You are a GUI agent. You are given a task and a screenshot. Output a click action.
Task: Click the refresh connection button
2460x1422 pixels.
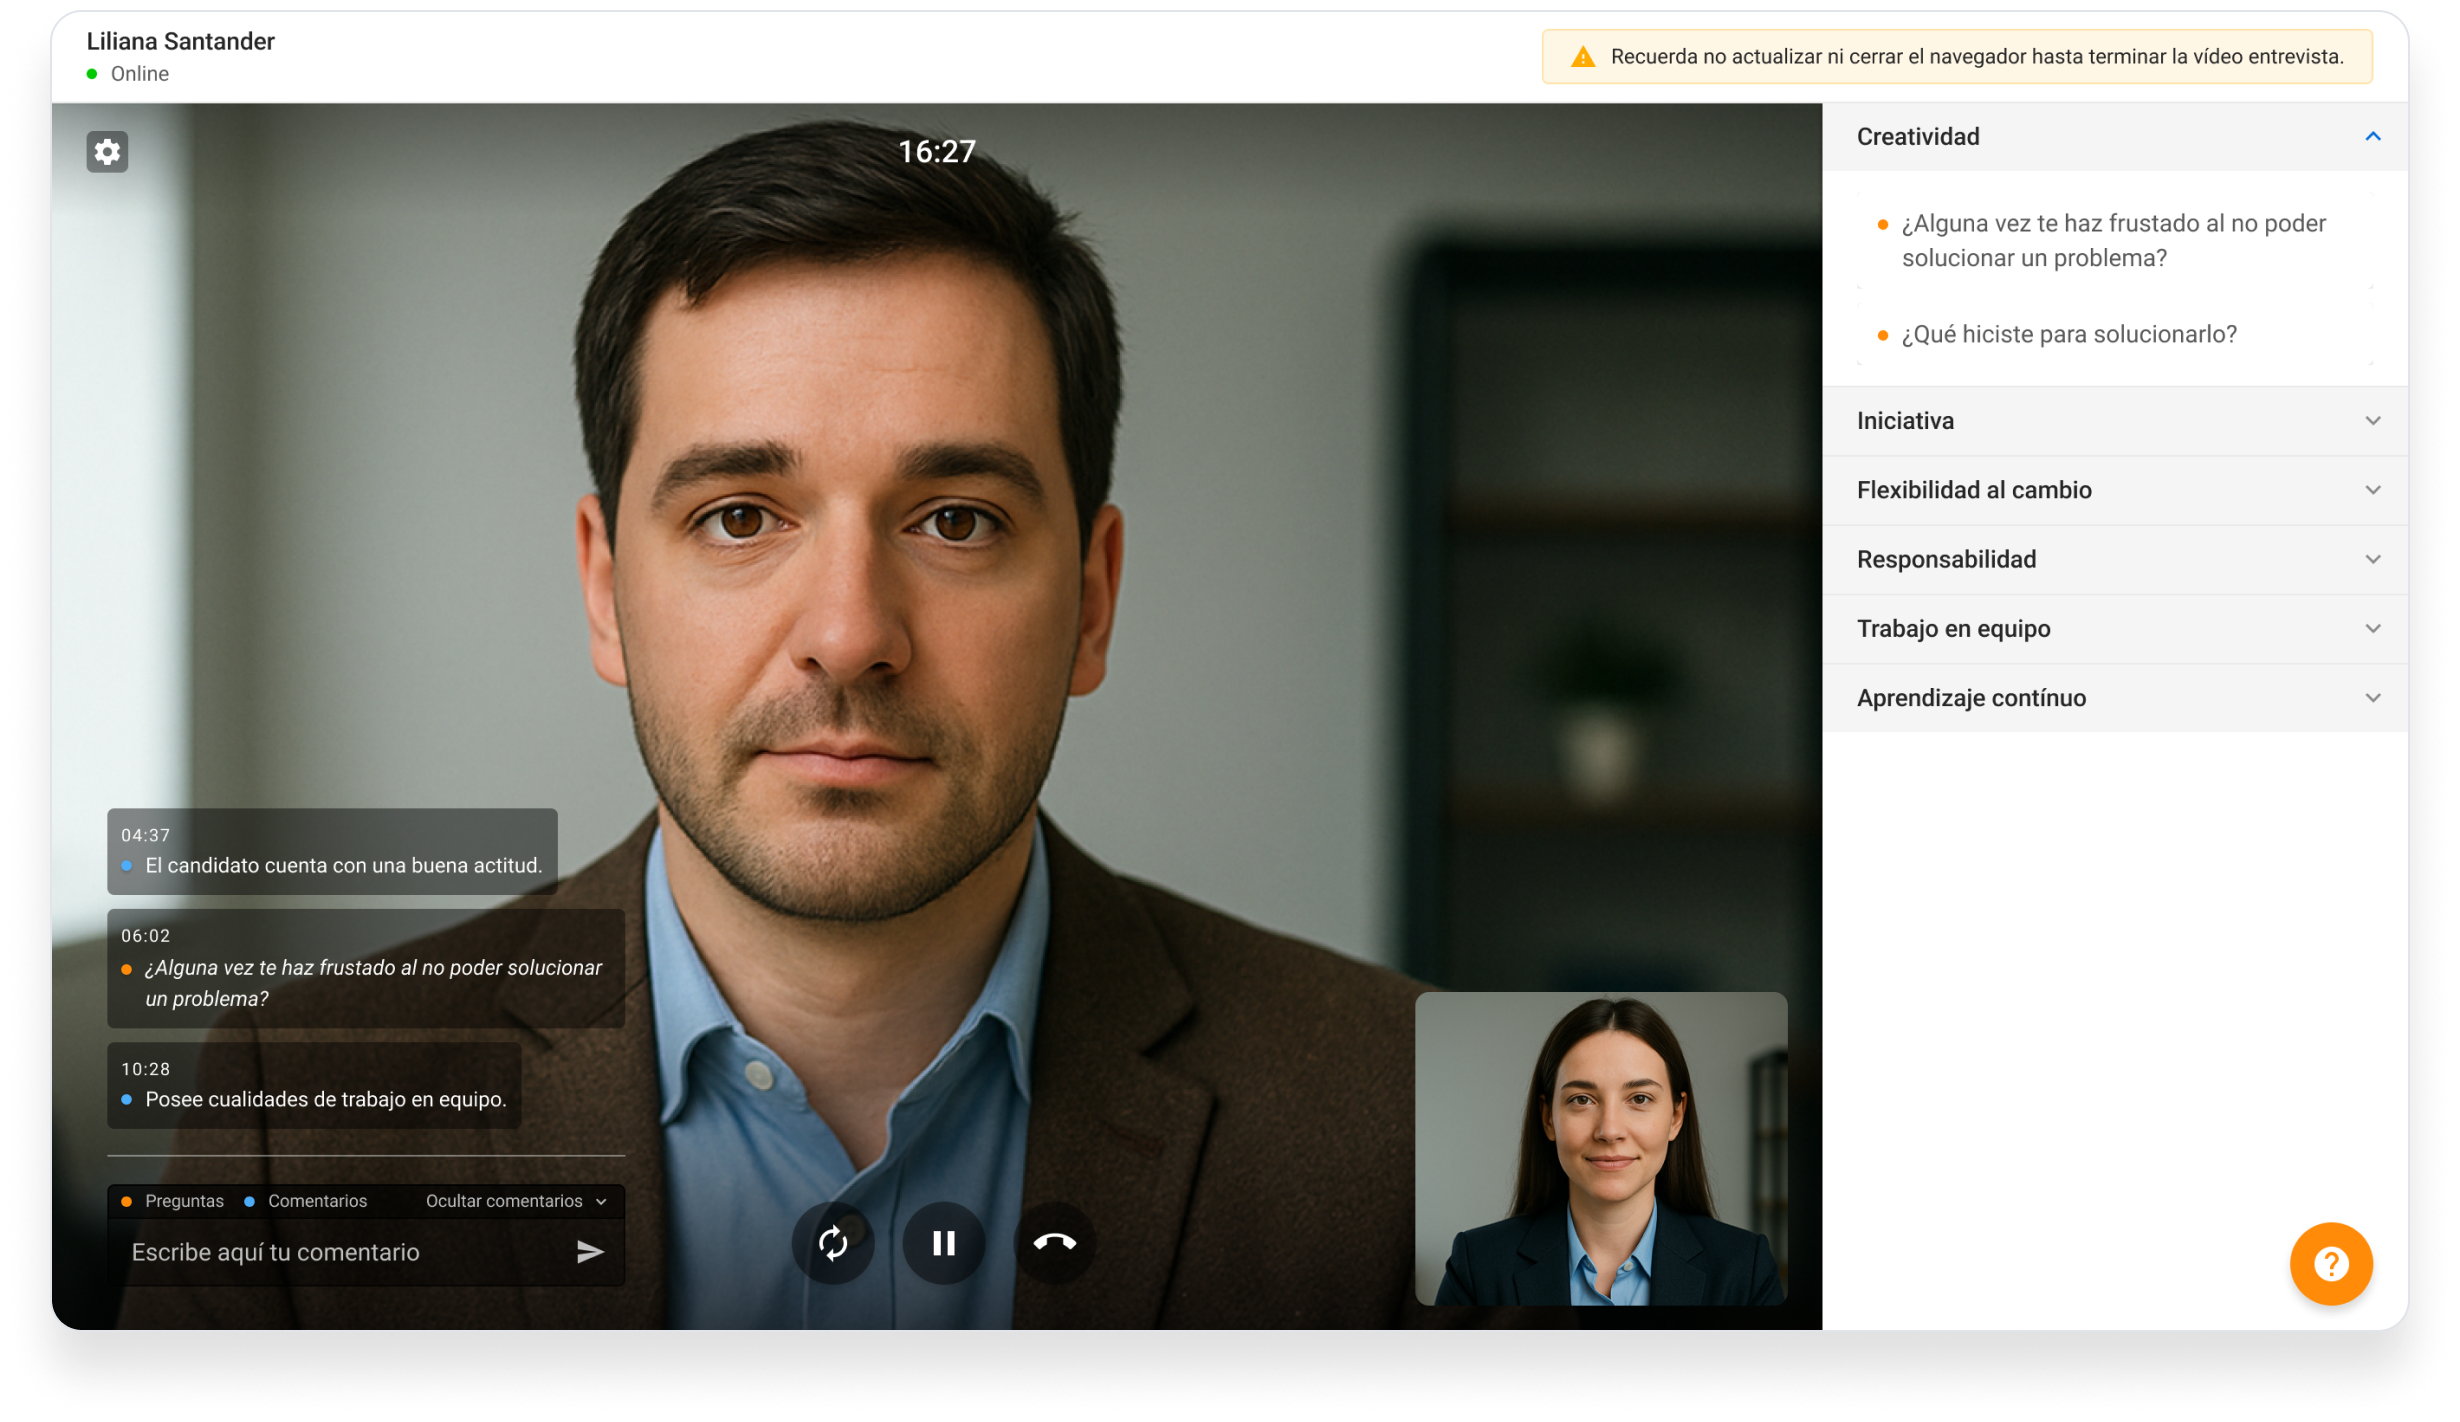click(833, 1243)
